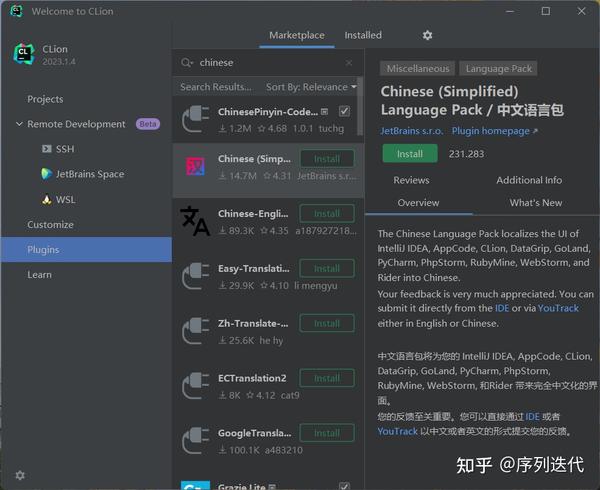Click the IDE link in Chinese description
The height and width of the screenshot is (490, 600).
532,417
